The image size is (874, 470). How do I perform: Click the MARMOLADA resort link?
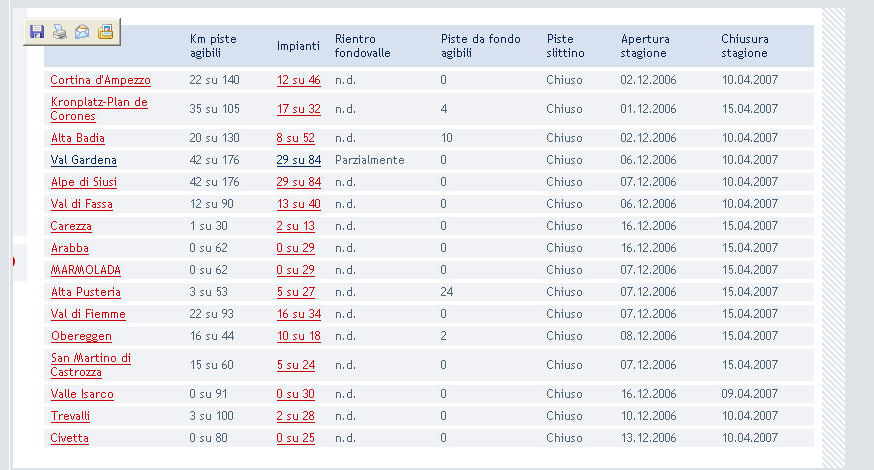coord(86,270)
